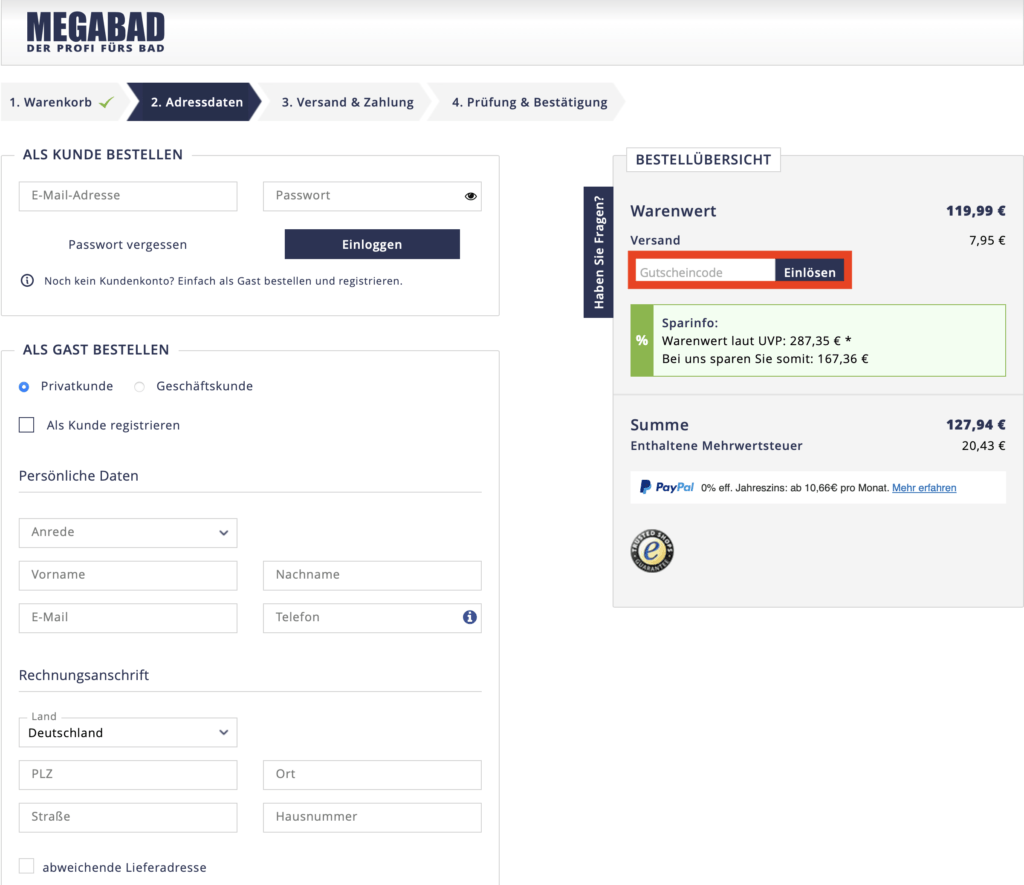
Task: Focus the Straße field
Action: (128, 818)
